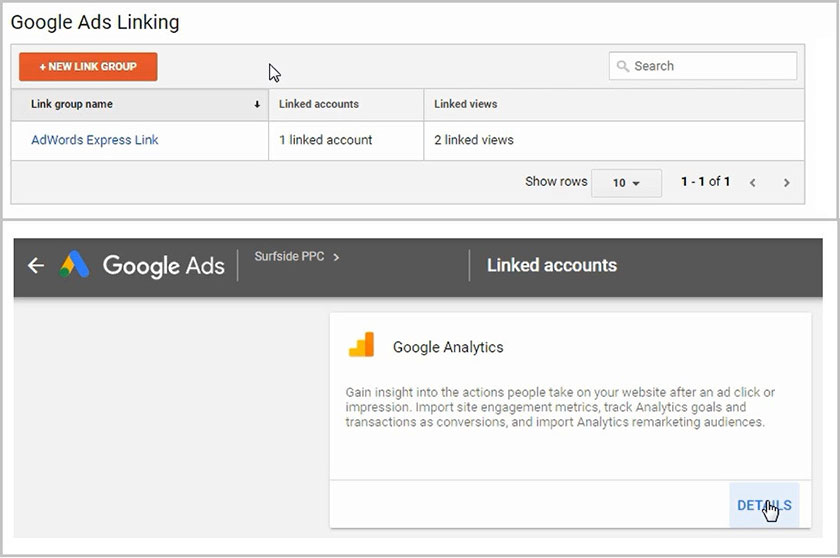Open the AdWords Express Link group
This screenshot has height=558, width=840.
95,140
